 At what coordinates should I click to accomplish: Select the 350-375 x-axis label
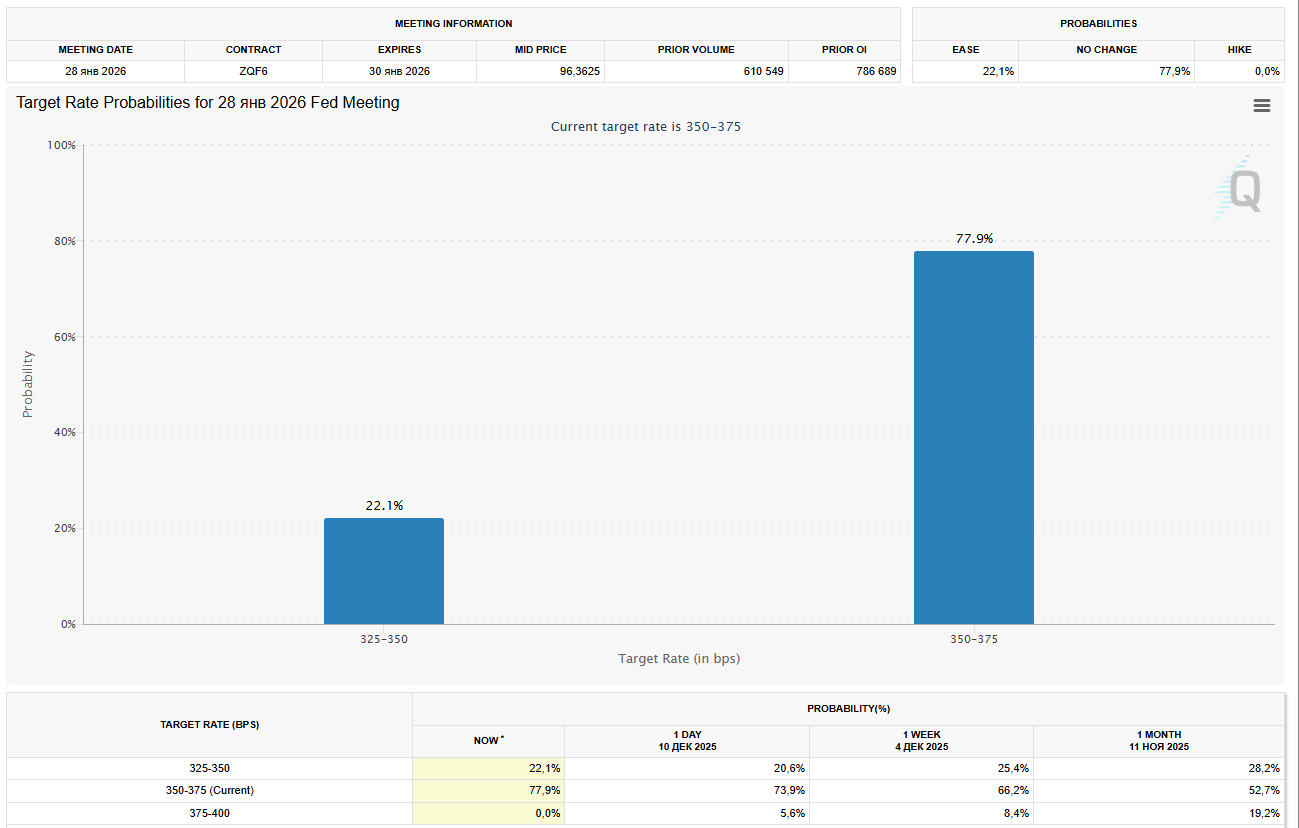(x=973, y=639)
